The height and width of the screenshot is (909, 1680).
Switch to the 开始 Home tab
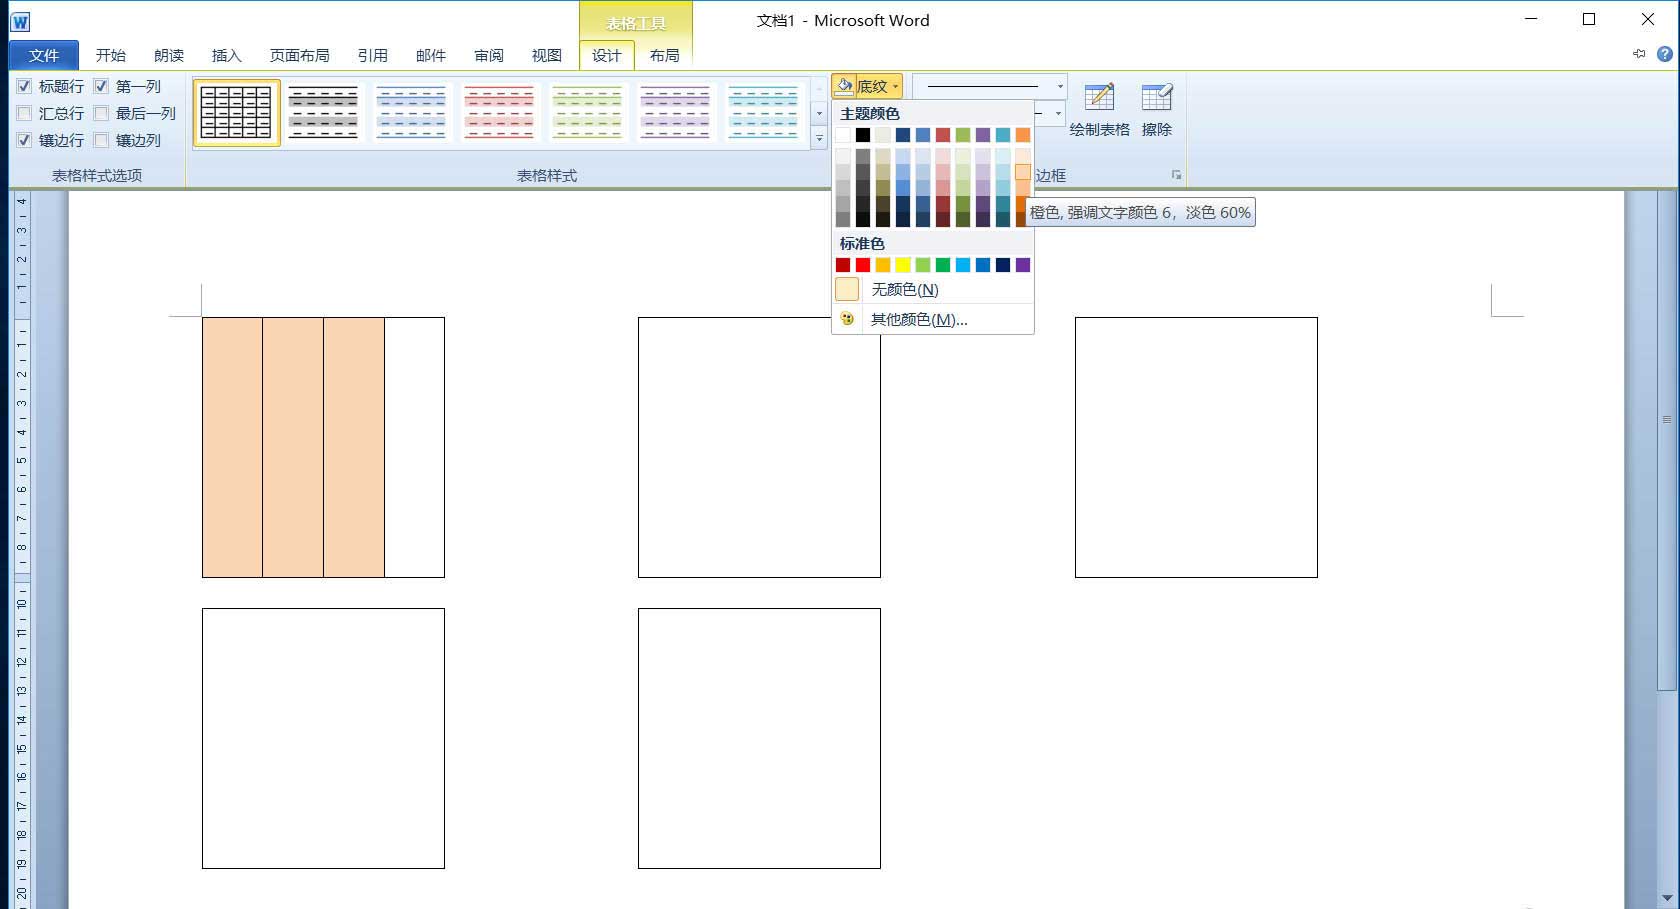click(x=111, y=55)
